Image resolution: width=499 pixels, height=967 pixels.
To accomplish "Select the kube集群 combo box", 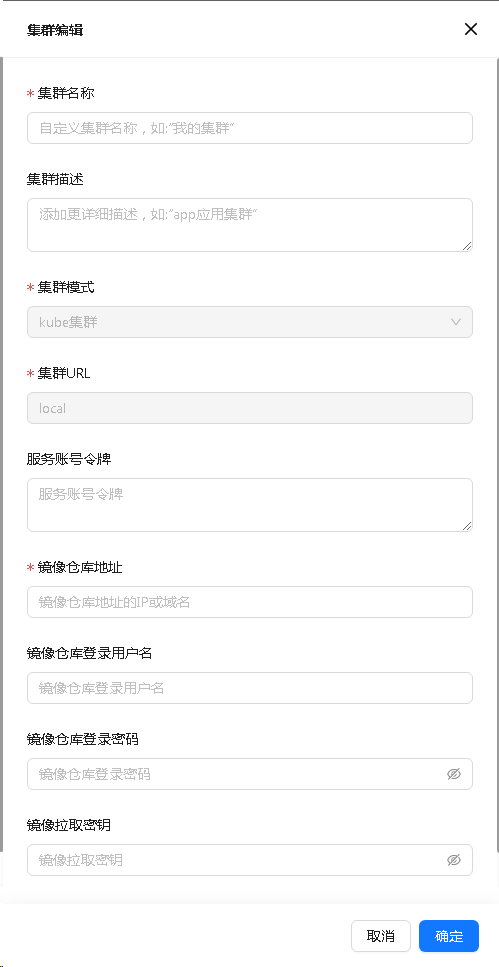I will point(250,322).
